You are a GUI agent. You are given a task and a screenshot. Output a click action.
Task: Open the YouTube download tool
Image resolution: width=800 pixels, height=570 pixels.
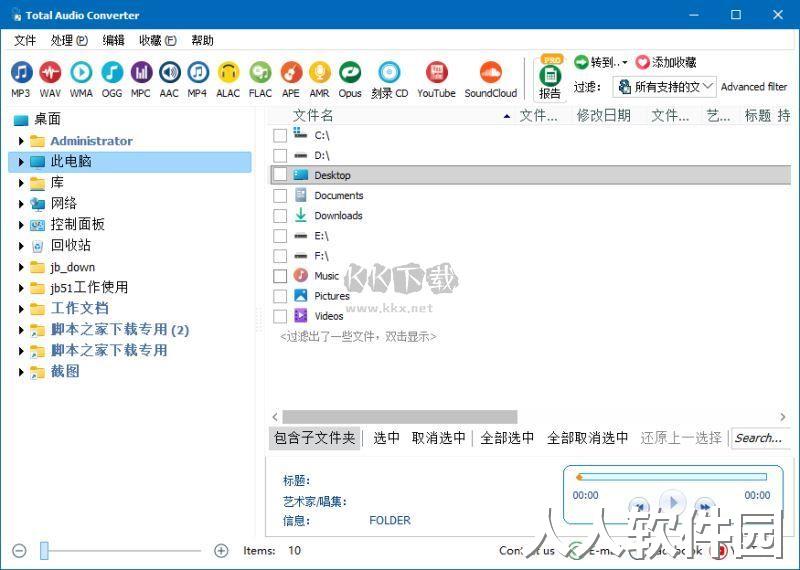pyautogui.click(x=436, y=79)
